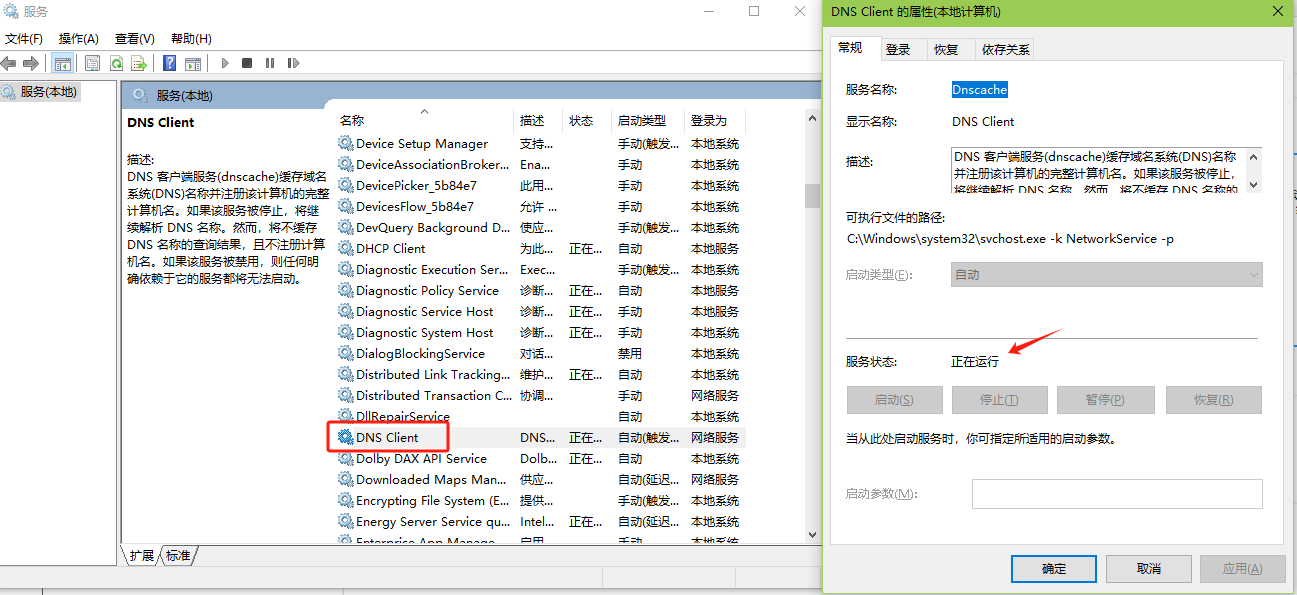Click the 名称 column header to sort
The height and width of the screenshot is (595, 1297).
352,120
